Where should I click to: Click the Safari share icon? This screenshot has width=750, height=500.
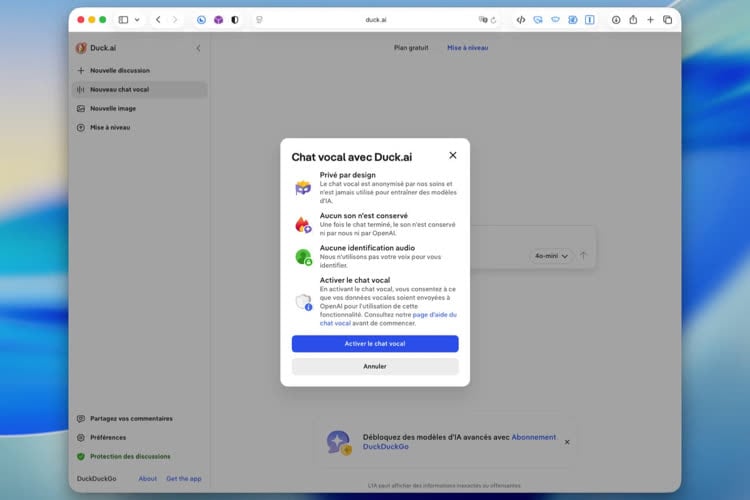click(x=632, y=19)
